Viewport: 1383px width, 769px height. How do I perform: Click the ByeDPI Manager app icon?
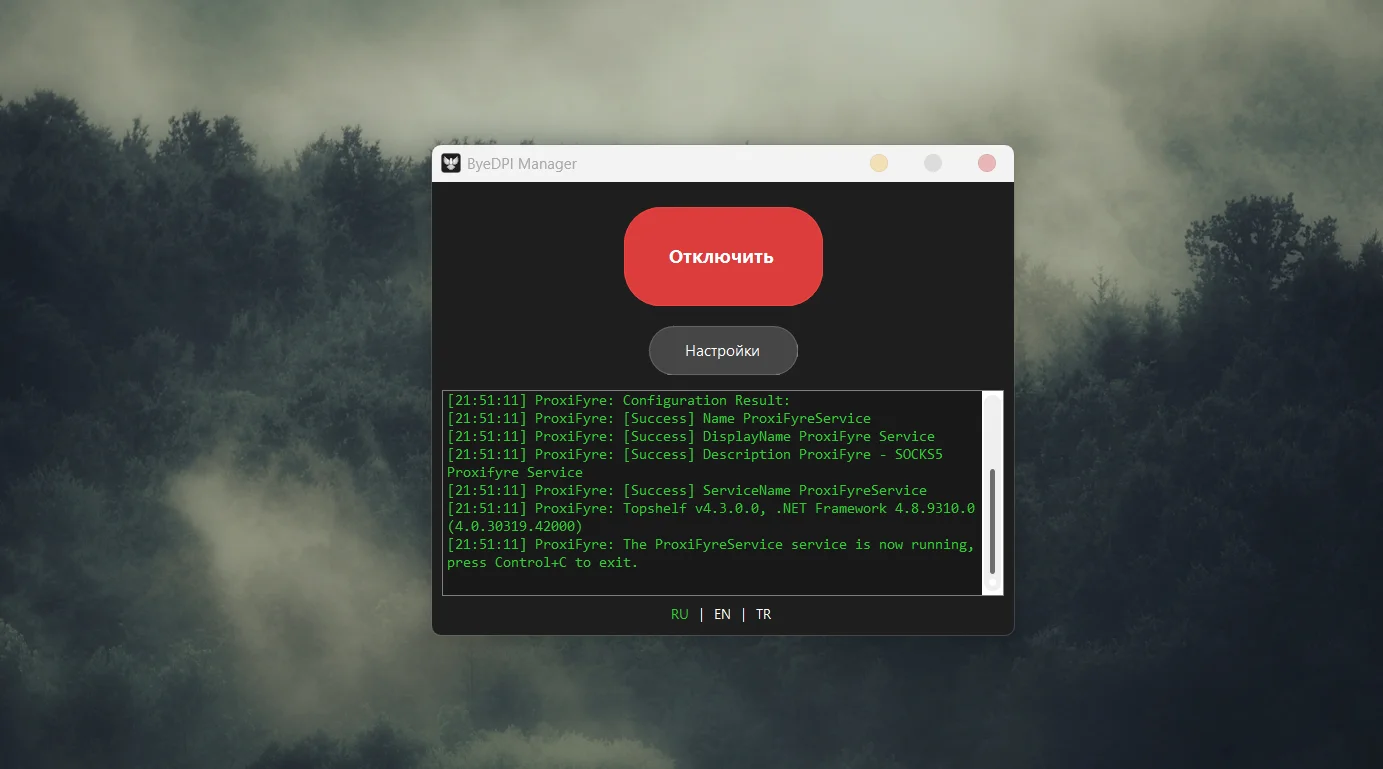pyautogui.click(x=450, y=163)
